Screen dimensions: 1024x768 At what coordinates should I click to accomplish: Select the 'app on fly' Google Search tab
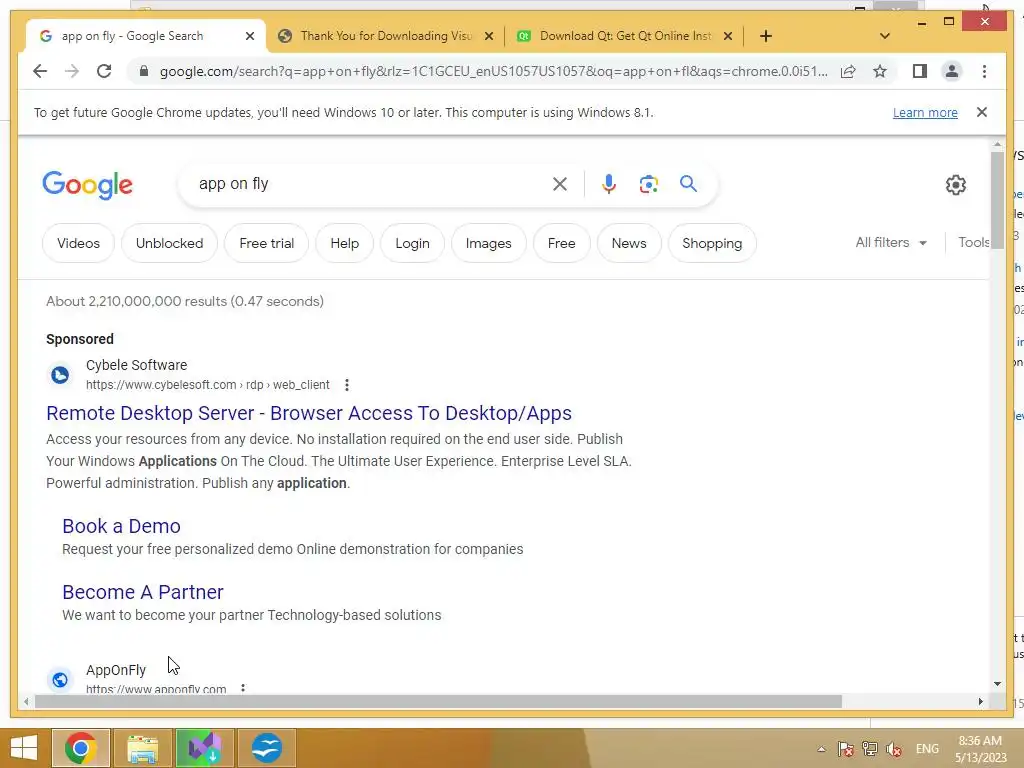(132, 36)
